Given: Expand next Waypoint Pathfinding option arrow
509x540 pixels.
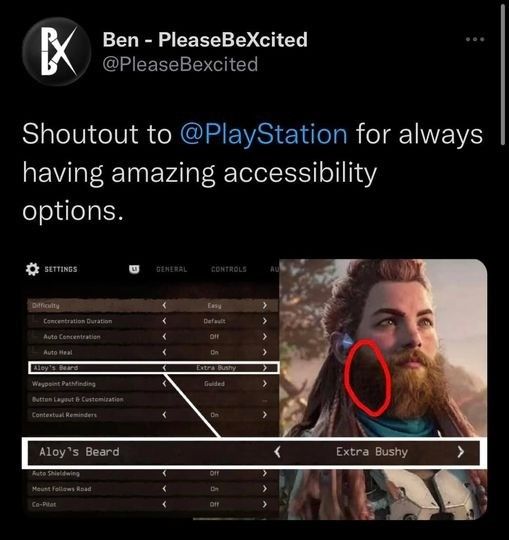Looking at the screenshot, I should [264, 383].
